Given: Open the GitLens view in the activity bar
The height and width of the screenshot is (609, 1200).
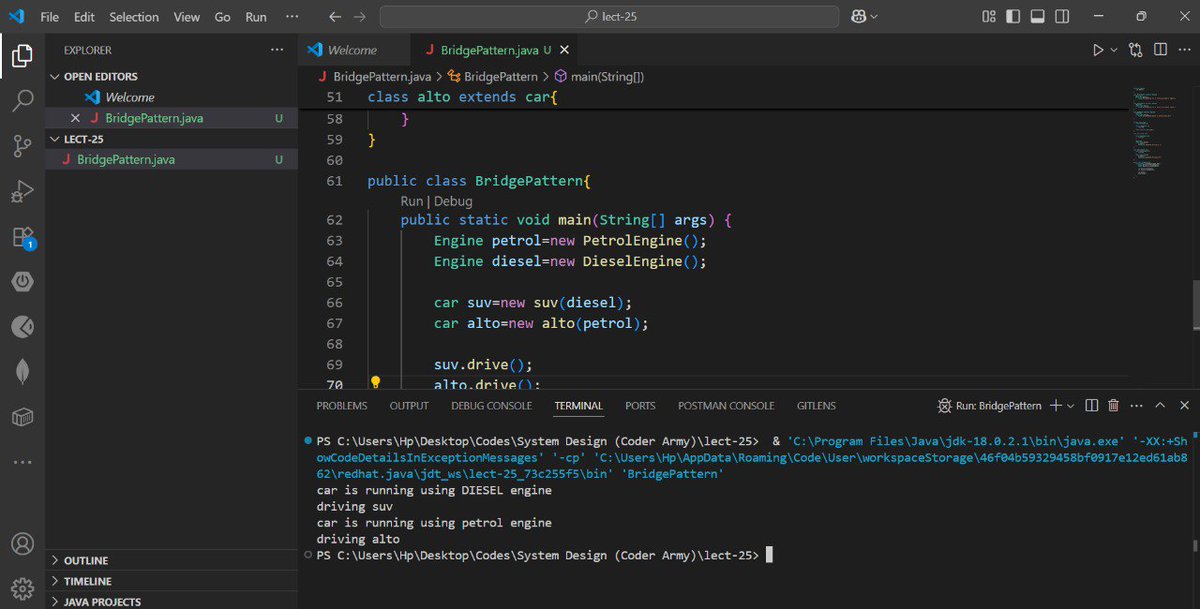Looking at the screenshot, I should coord(22,327).
